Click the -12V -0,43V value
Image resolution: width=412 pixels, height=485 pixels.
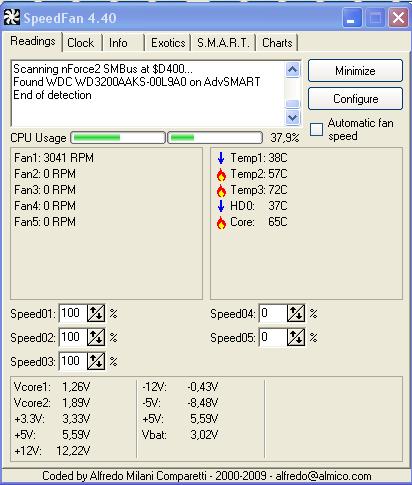(203, 387)
